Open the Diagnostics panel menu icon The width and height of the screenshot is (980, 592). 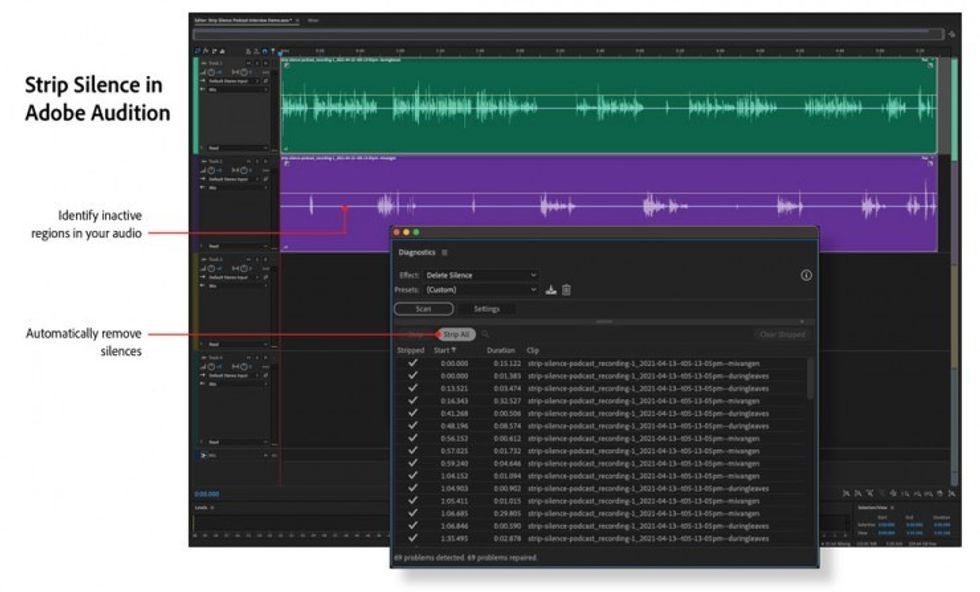click(x=444, y=253)
